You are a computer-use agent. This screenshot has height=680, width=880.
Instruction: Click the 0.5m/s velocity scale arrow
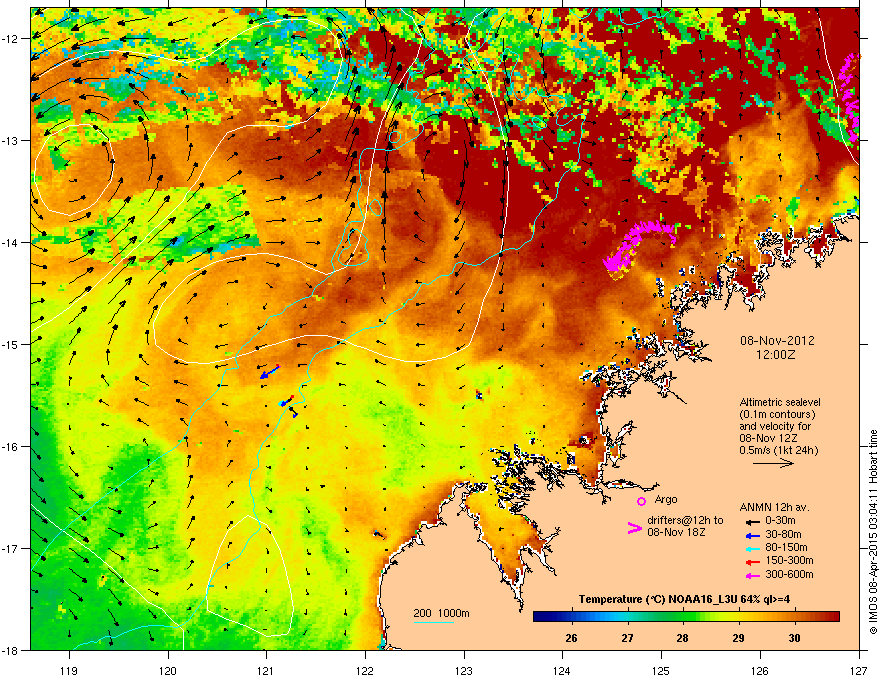pyautogui.click(x=773, y=463)
